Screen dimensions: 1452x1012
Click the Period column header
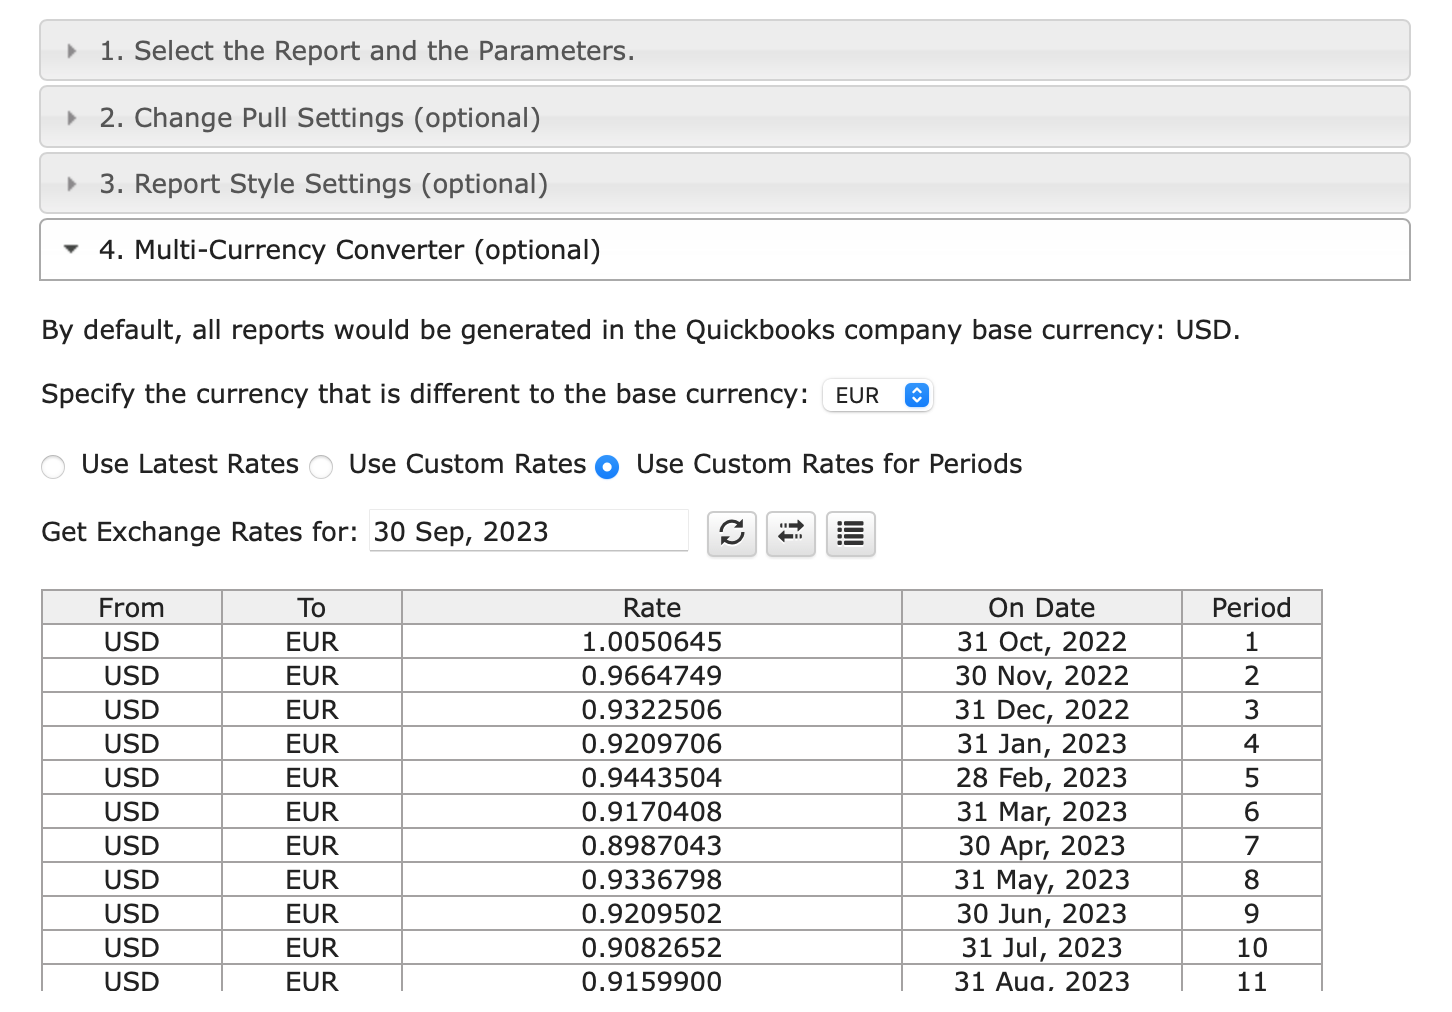tap(1251, 608)
